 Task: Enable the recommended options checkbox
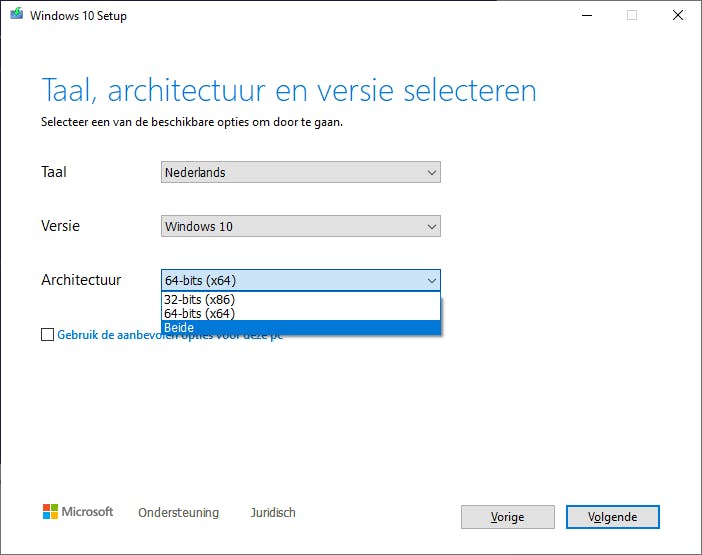(48, 336)
